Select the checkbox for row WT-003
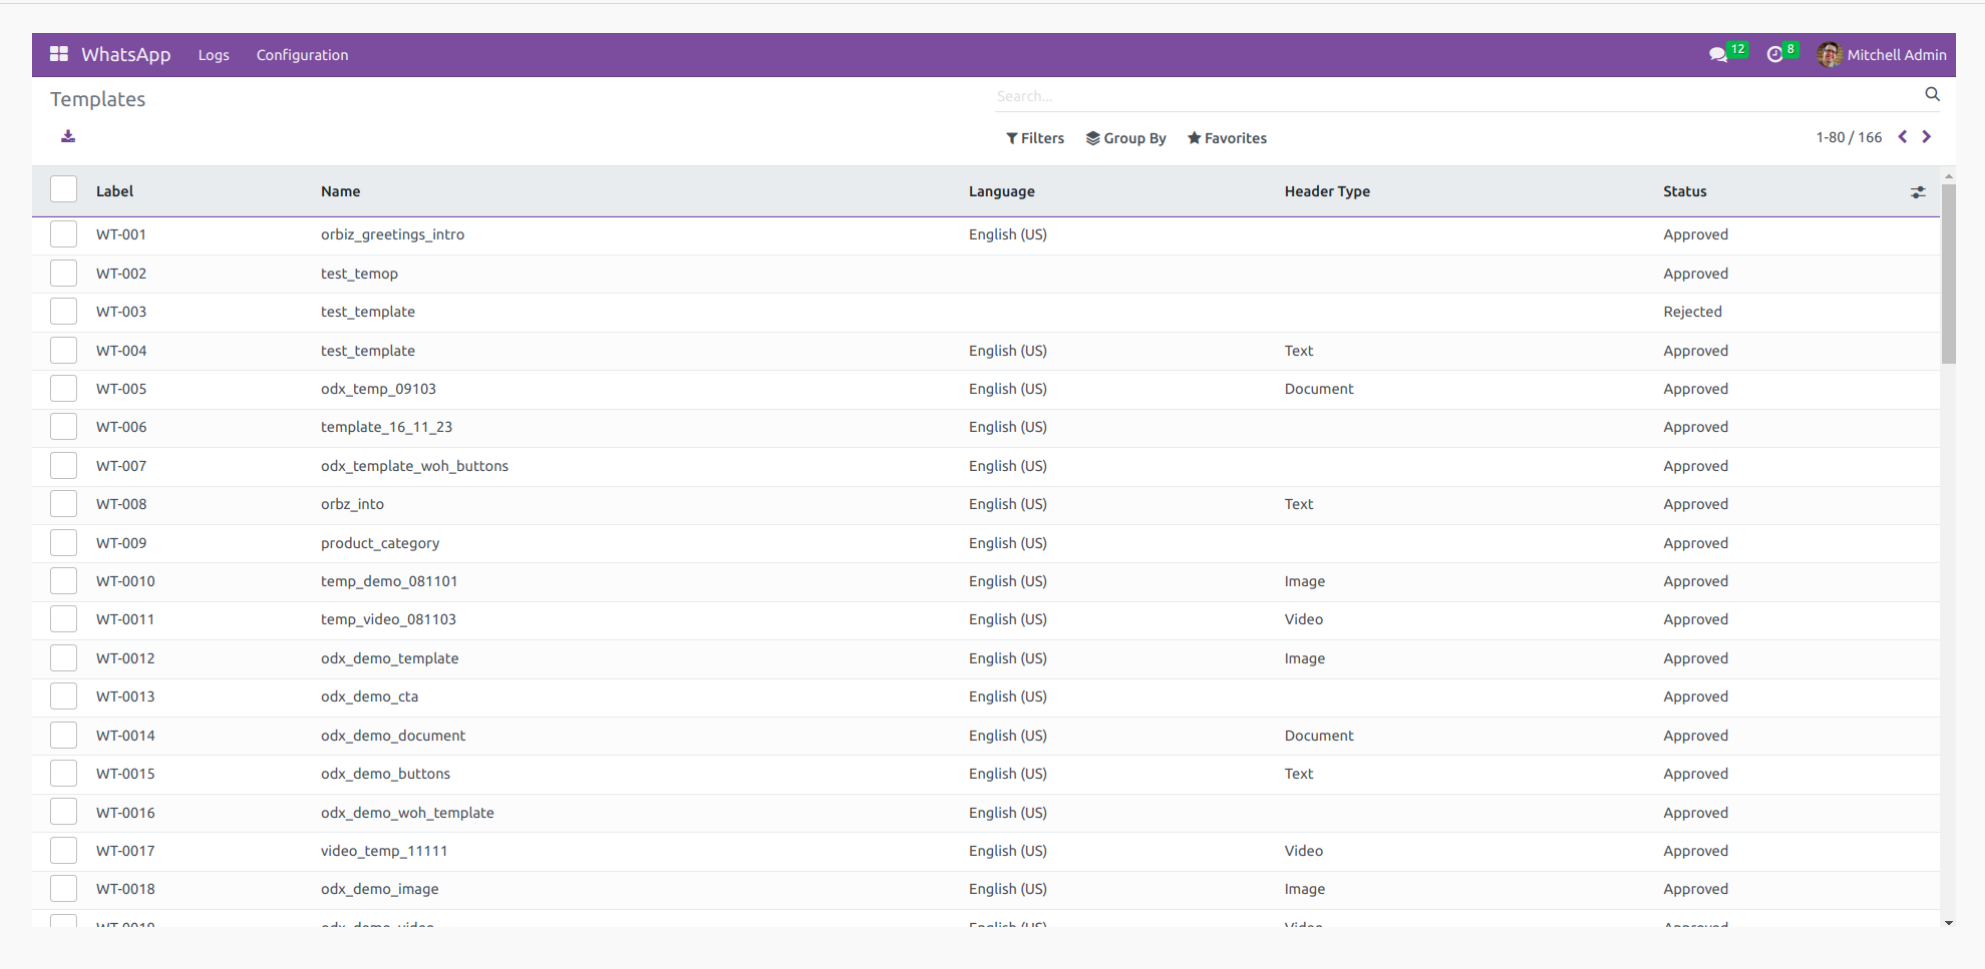Image resolution: width=1985 pixels, height=969 pixels. [x=63, y=311]
